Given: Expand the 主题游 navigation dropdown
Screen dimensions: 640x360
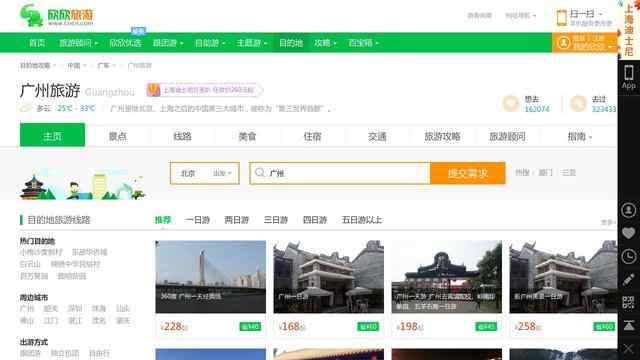Looking at the screenshot, I should [x=251, y=43].
